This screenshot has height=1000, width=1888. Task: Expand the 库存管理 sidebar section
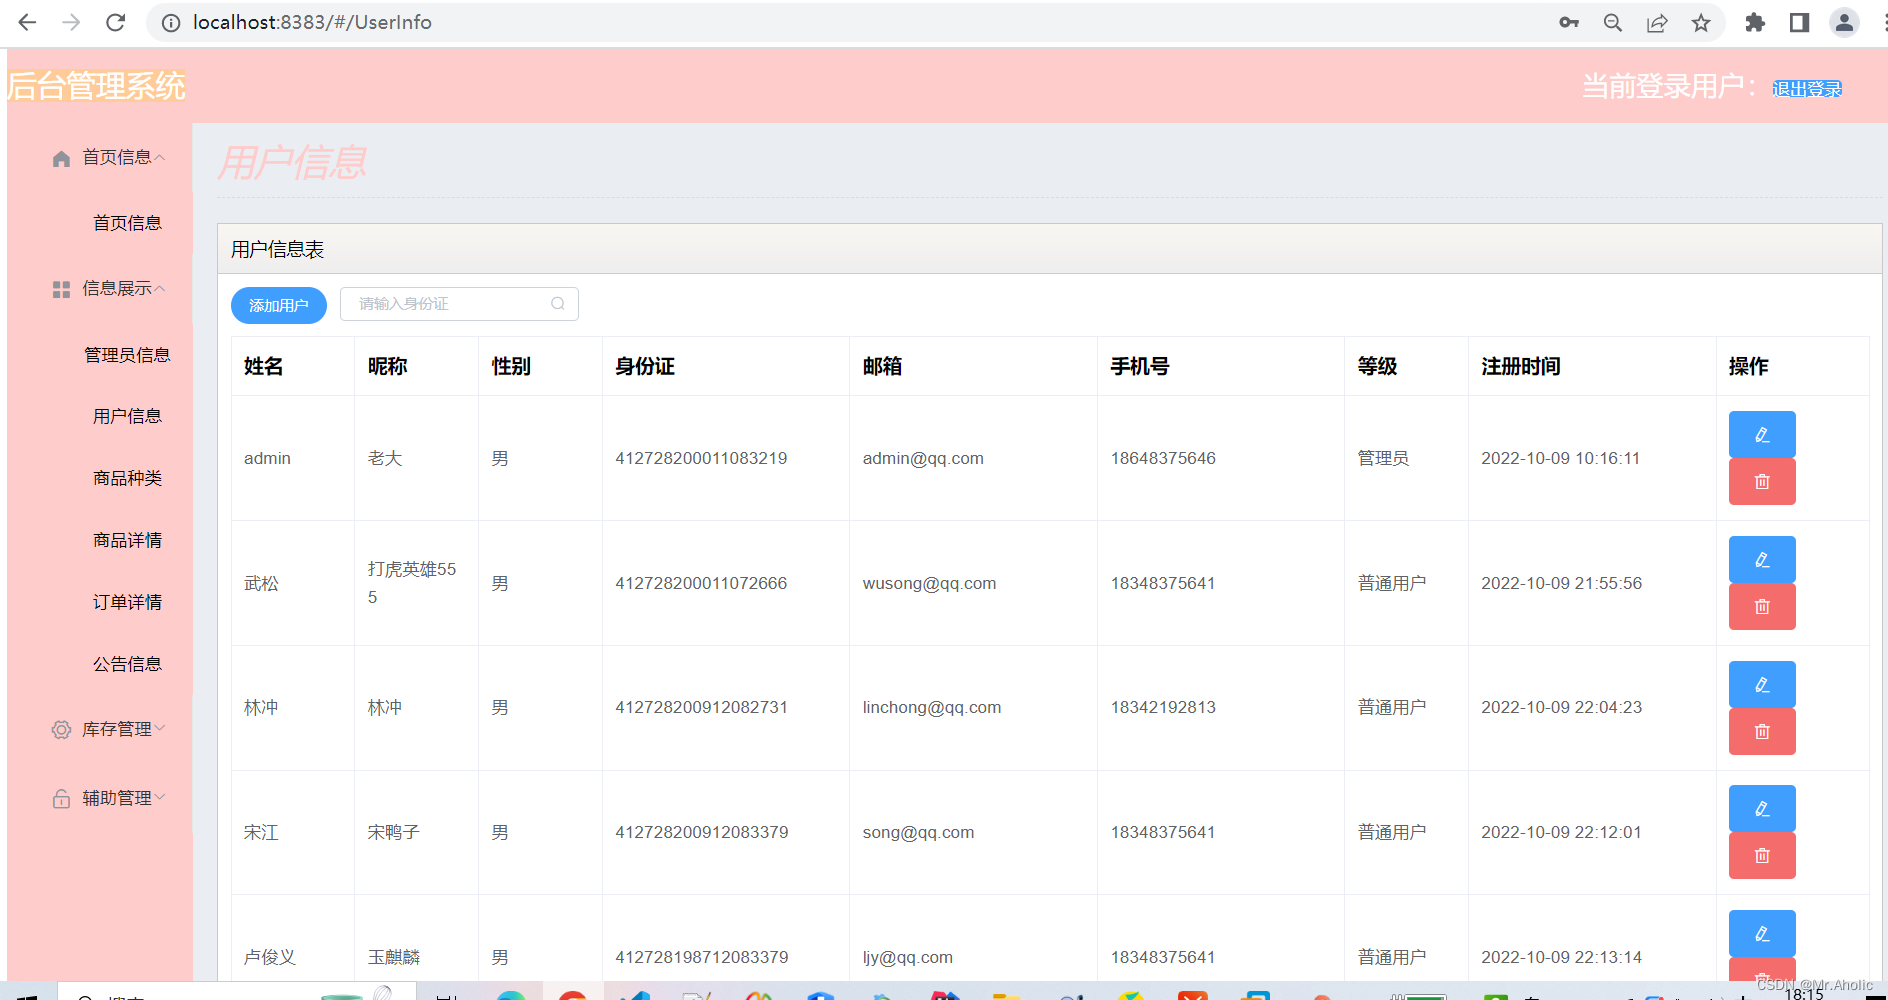(x=118, y=729)
